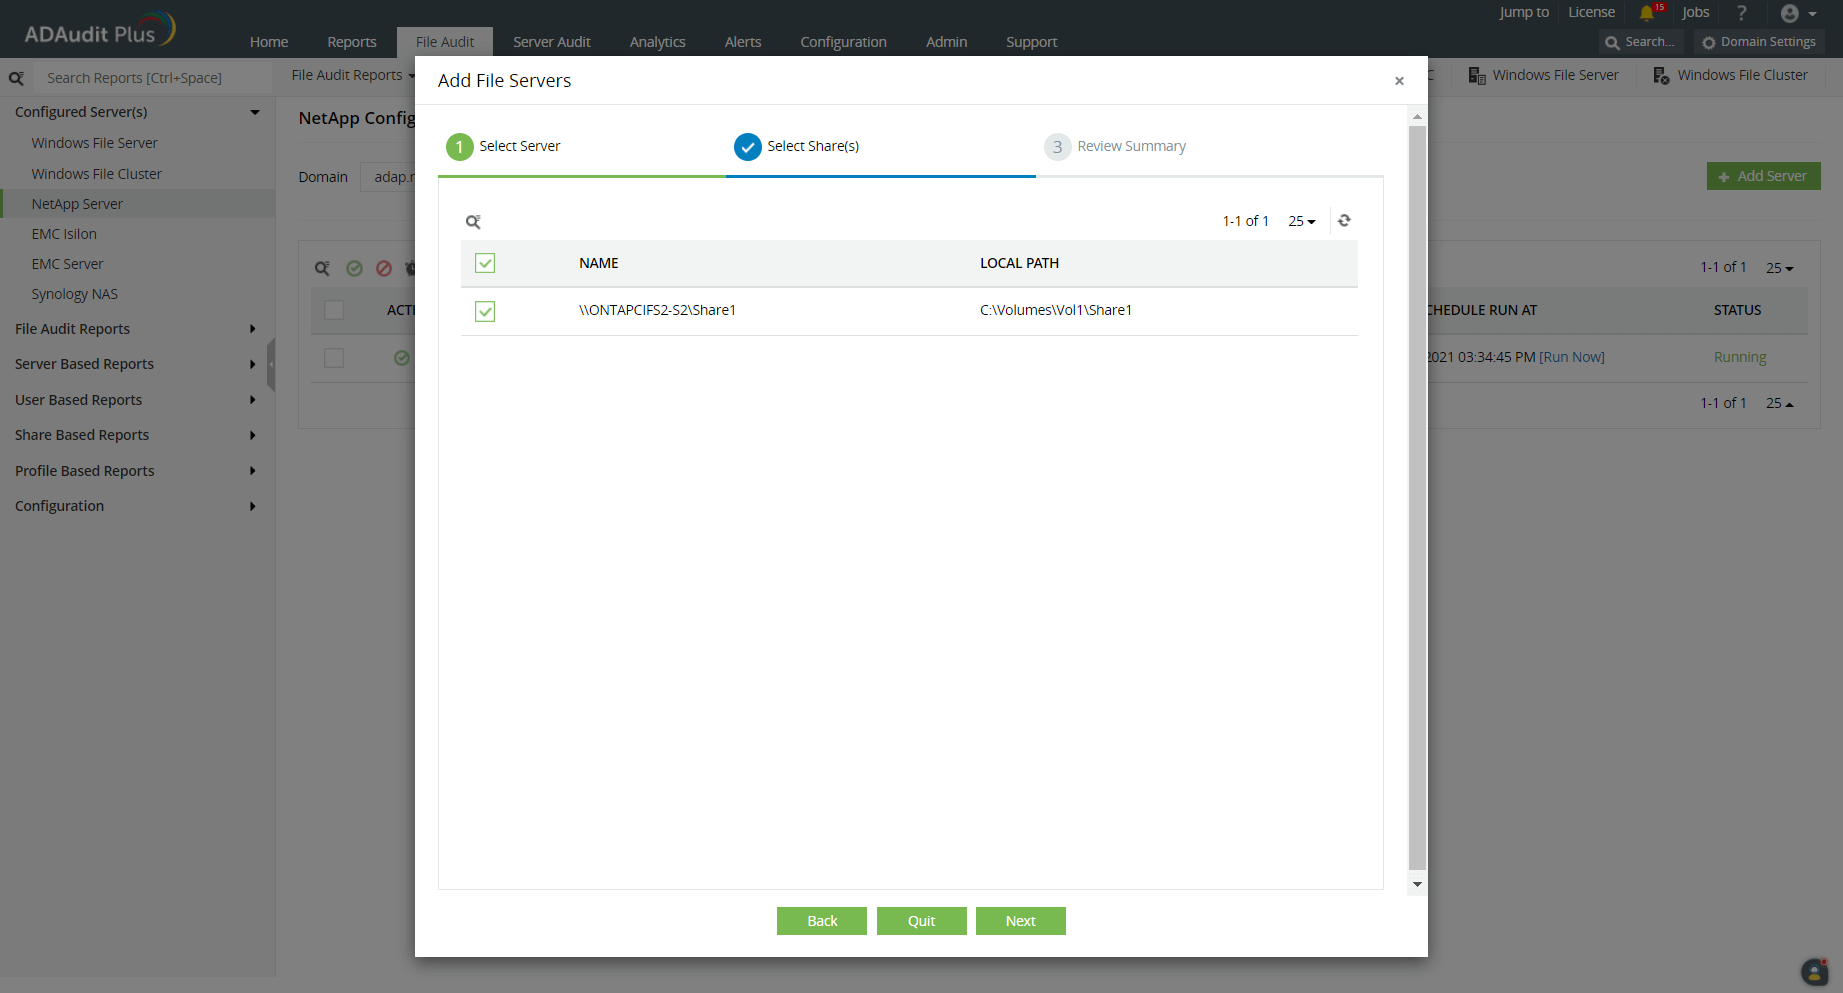
Task: Open the chat assistant icon at bottom right
Action: pos(1814,972)
